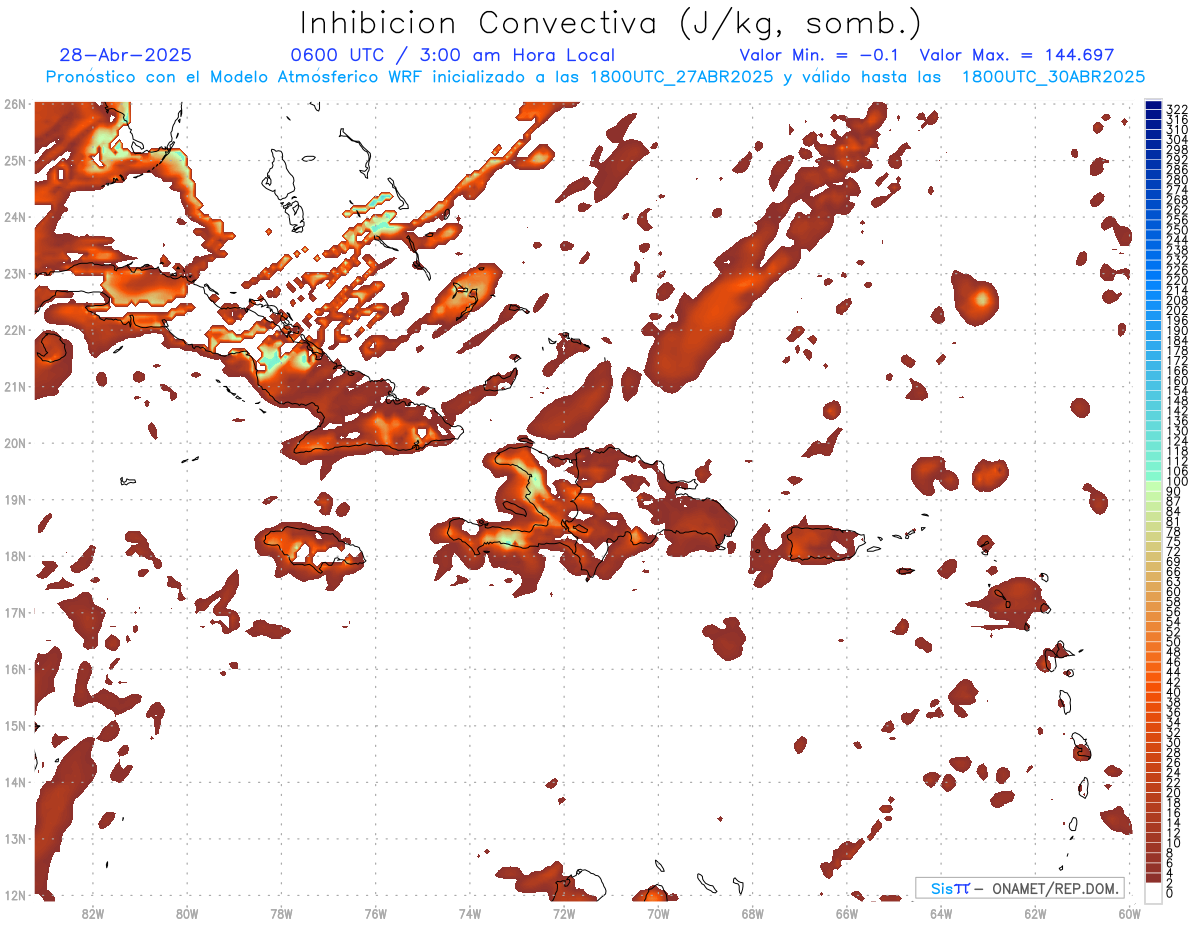Click the '13N' latitude label
The width and height of the screenshot is (1200, 927).
14,838
